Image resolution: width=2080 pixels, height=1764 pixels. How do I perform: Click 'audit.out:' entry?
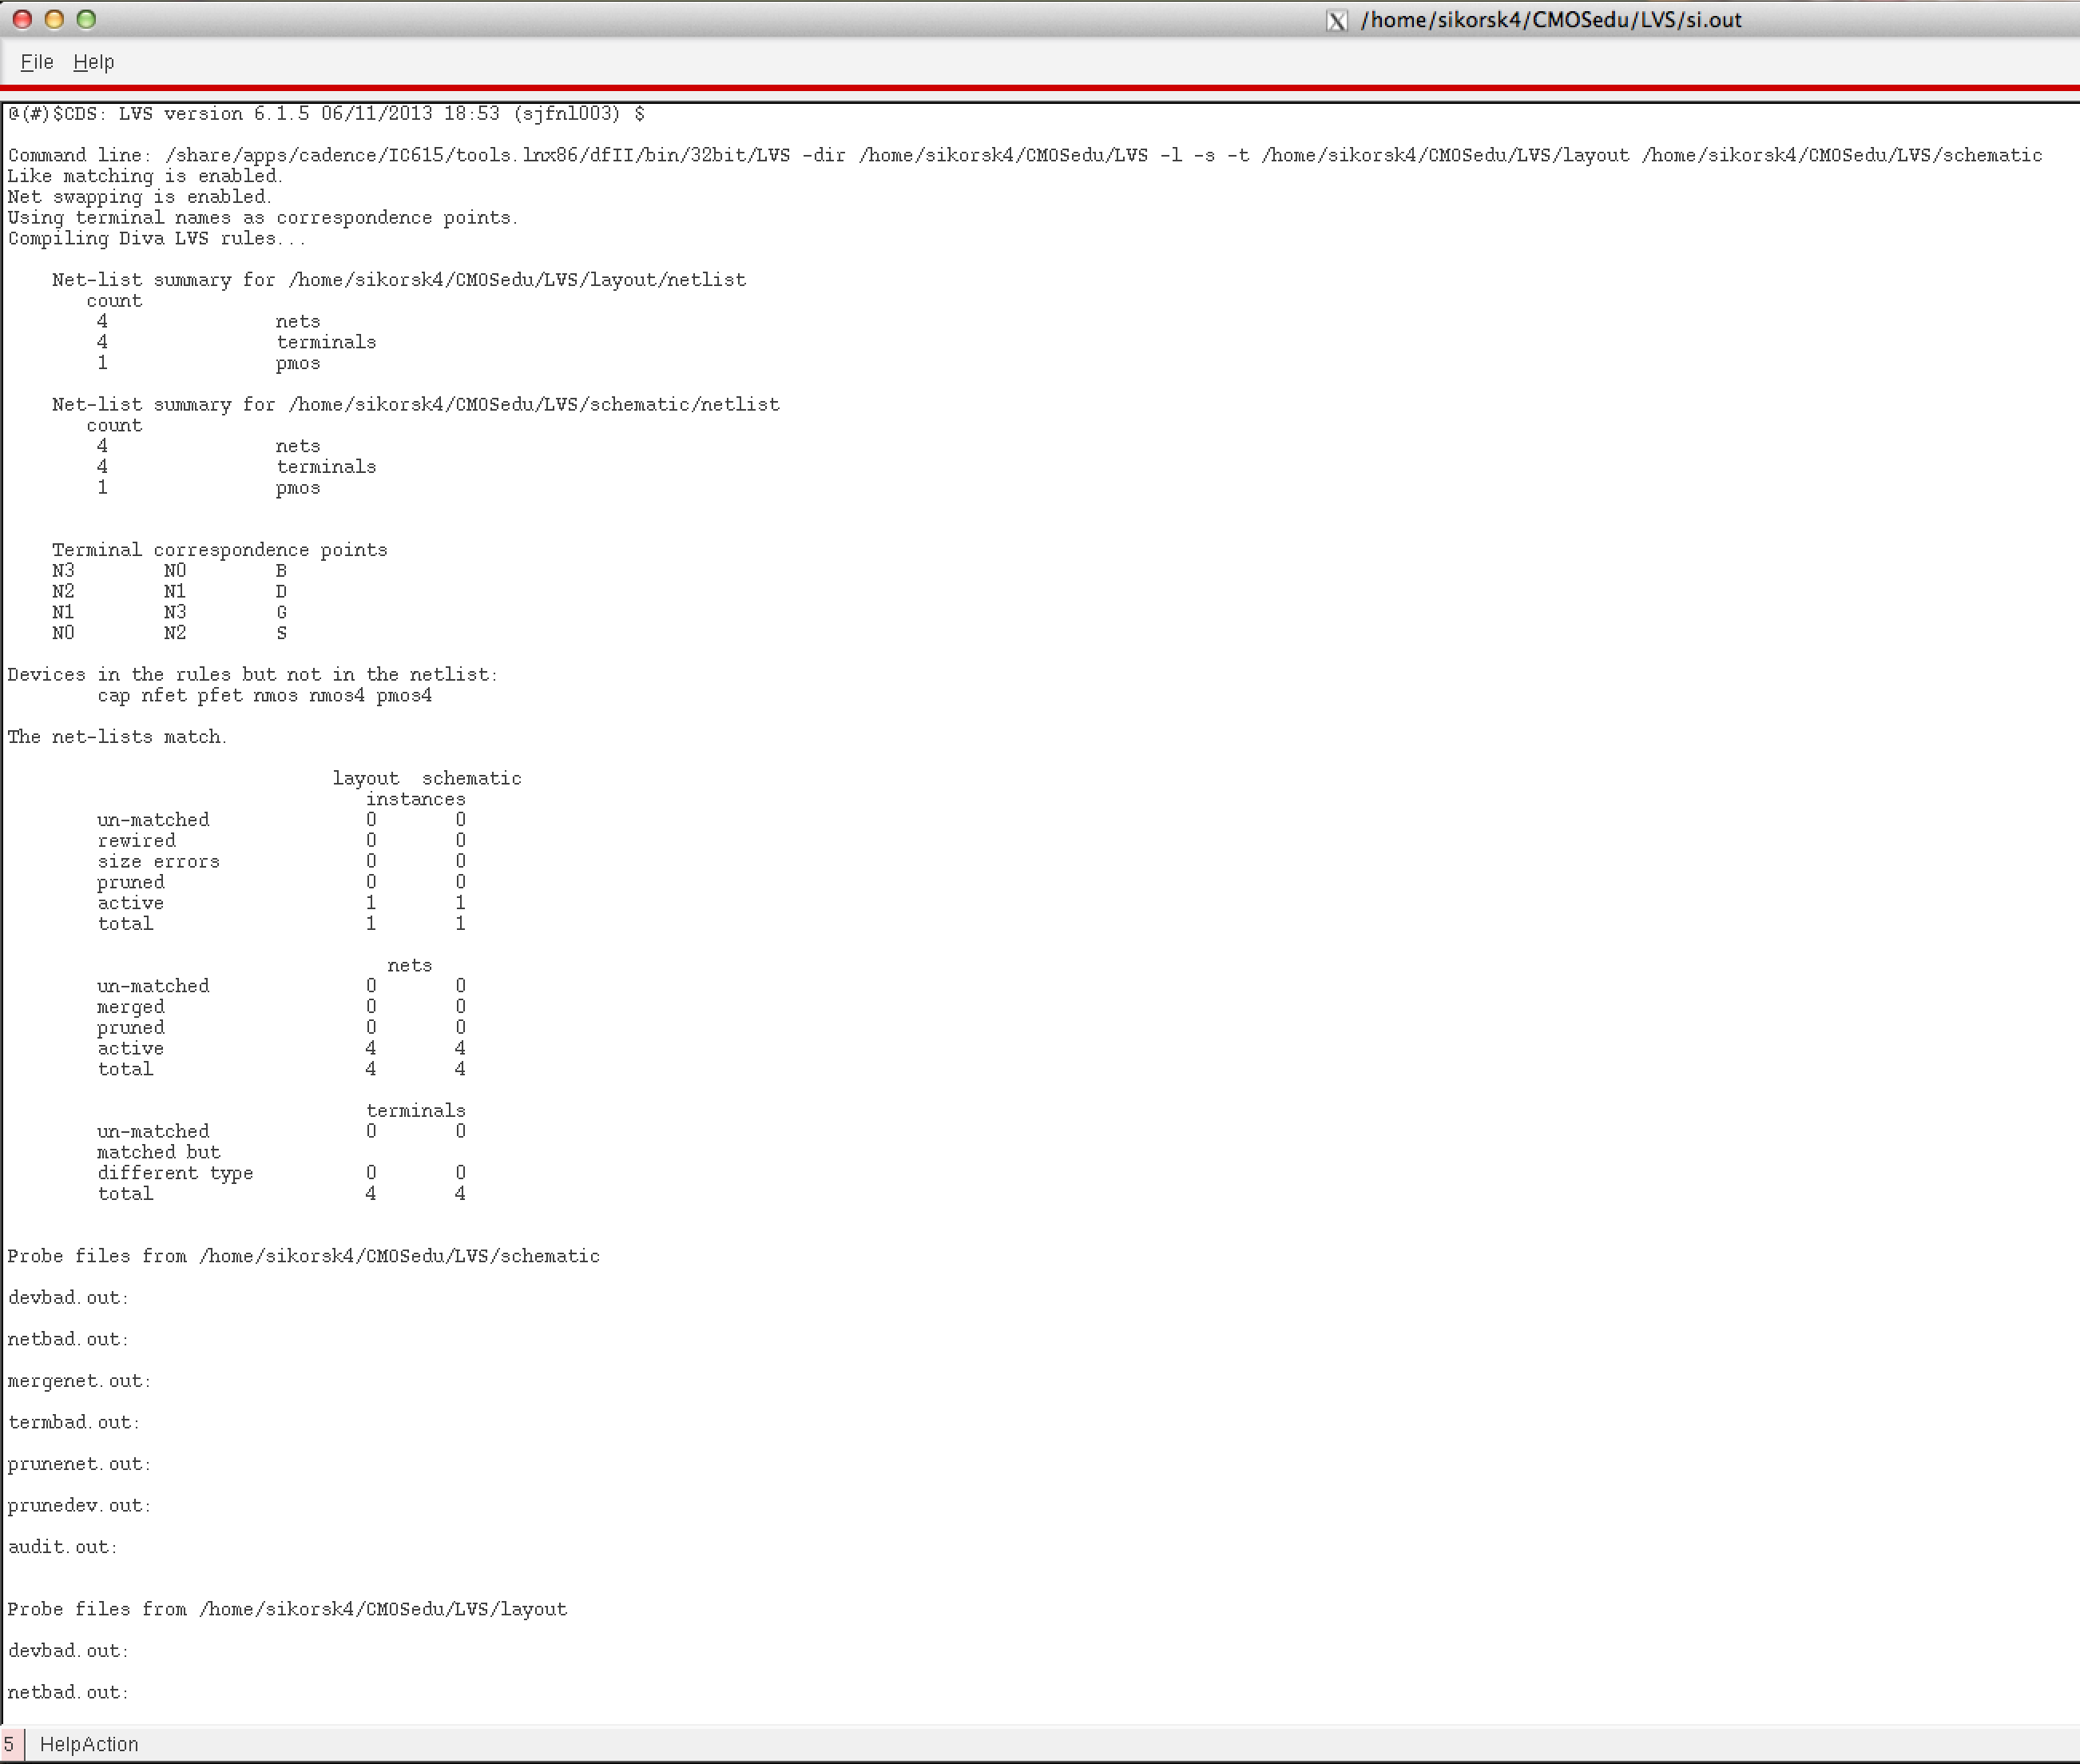click(x=63, y=1547)
